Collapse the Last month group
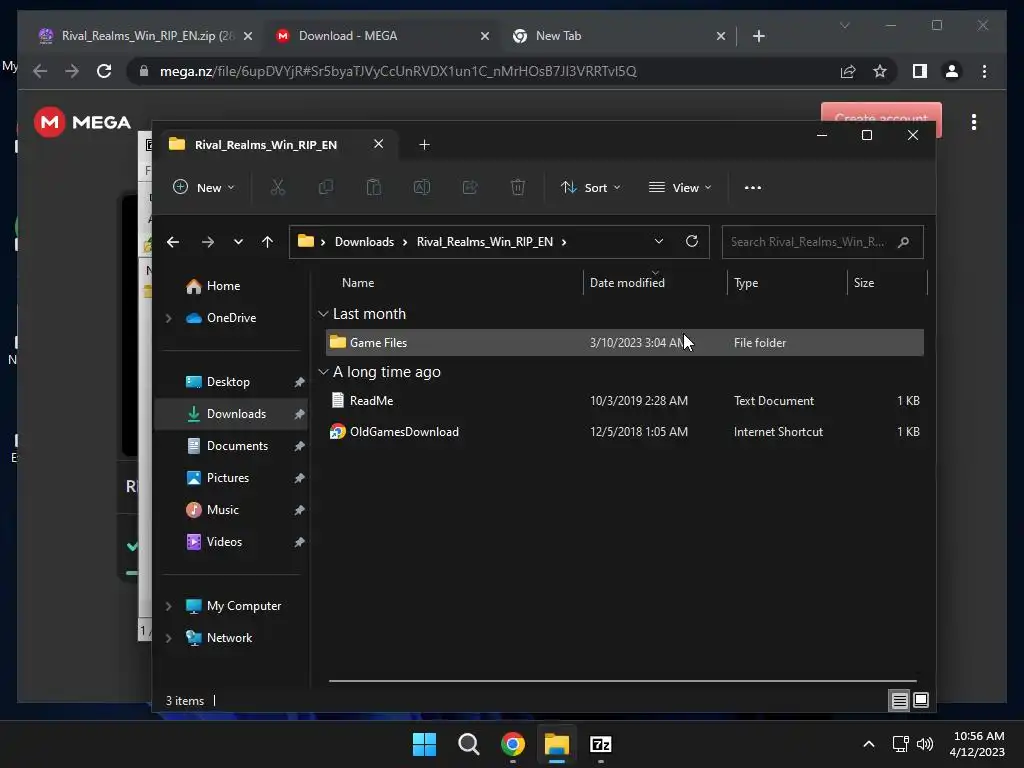Viewport: 1024px width, 768px height. pos(323,314)
